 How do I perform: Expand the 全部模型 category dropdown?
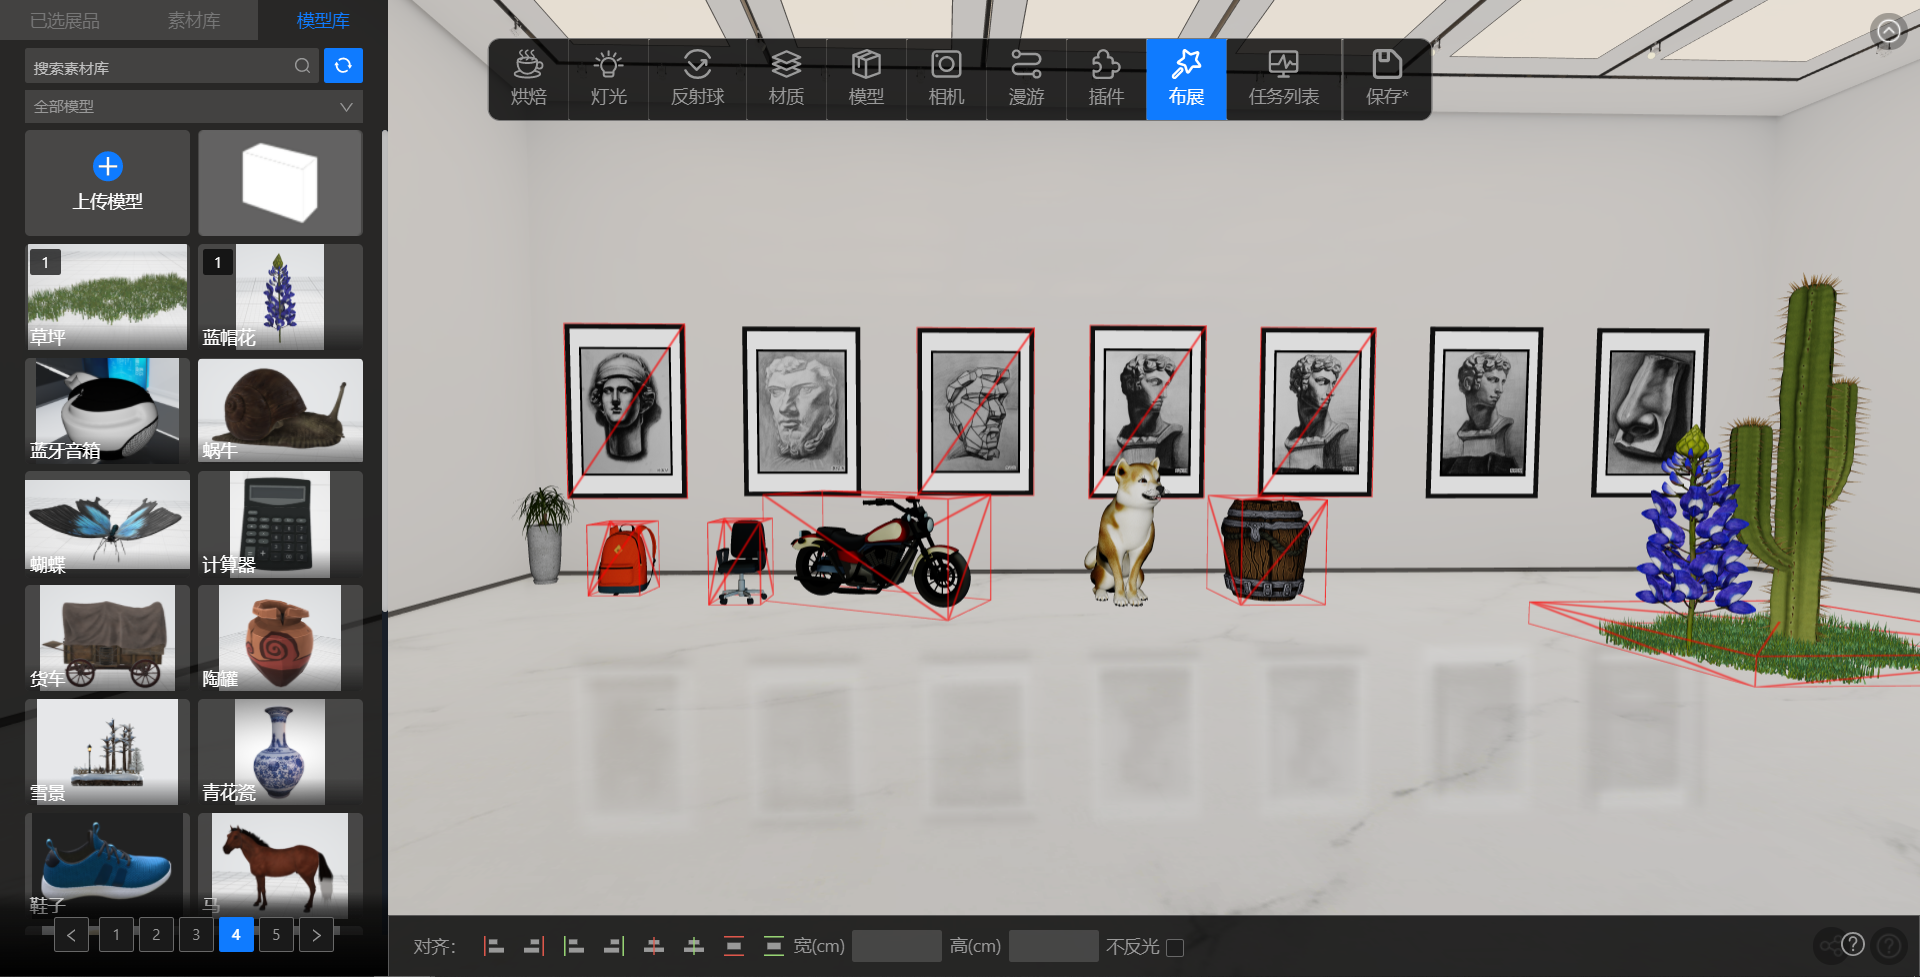(193, 106)
